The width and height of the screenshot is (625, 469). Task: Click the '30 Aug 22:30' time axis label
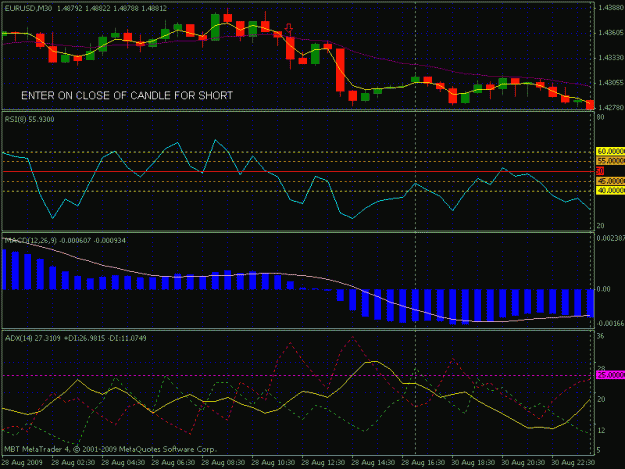point(573,463)
